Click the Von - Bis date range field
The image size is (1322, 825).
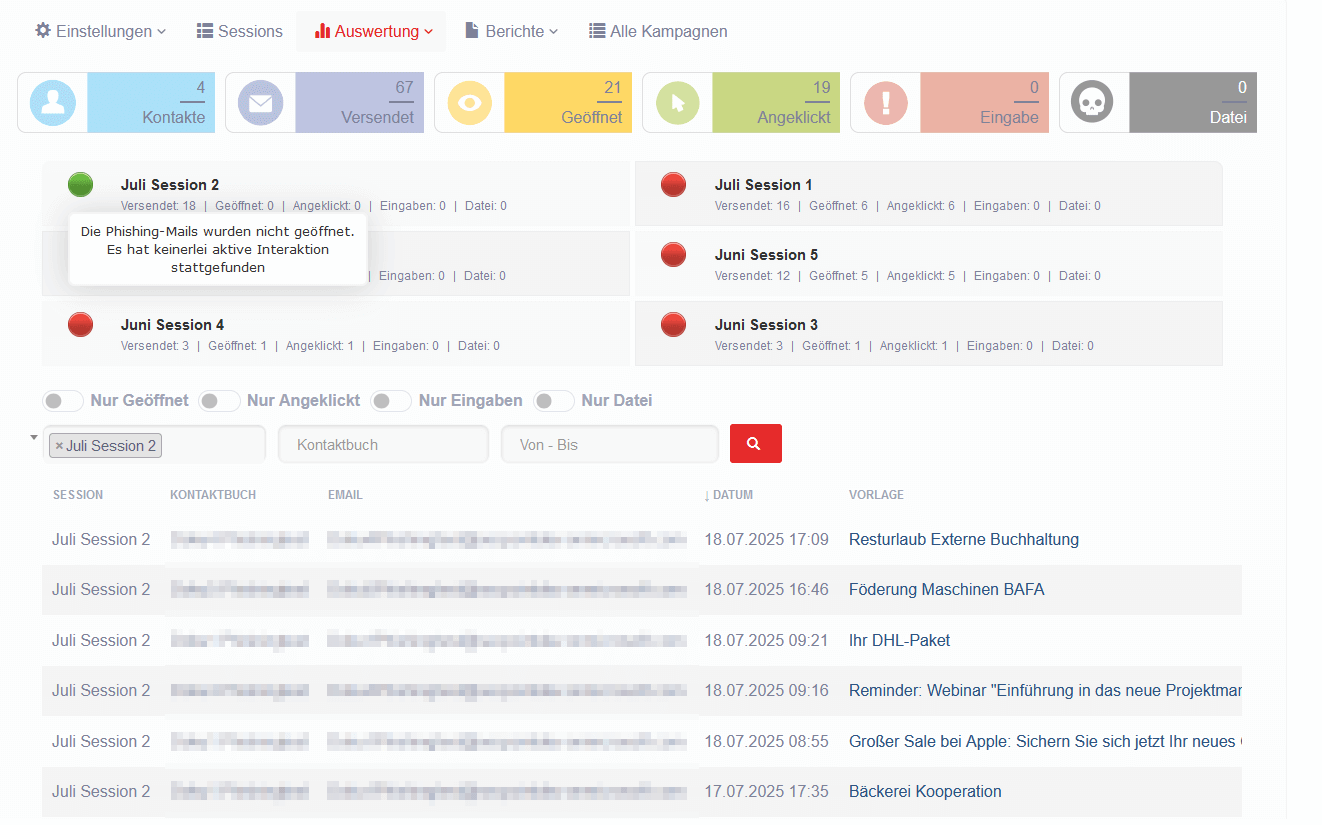click(x=609, y=445)
